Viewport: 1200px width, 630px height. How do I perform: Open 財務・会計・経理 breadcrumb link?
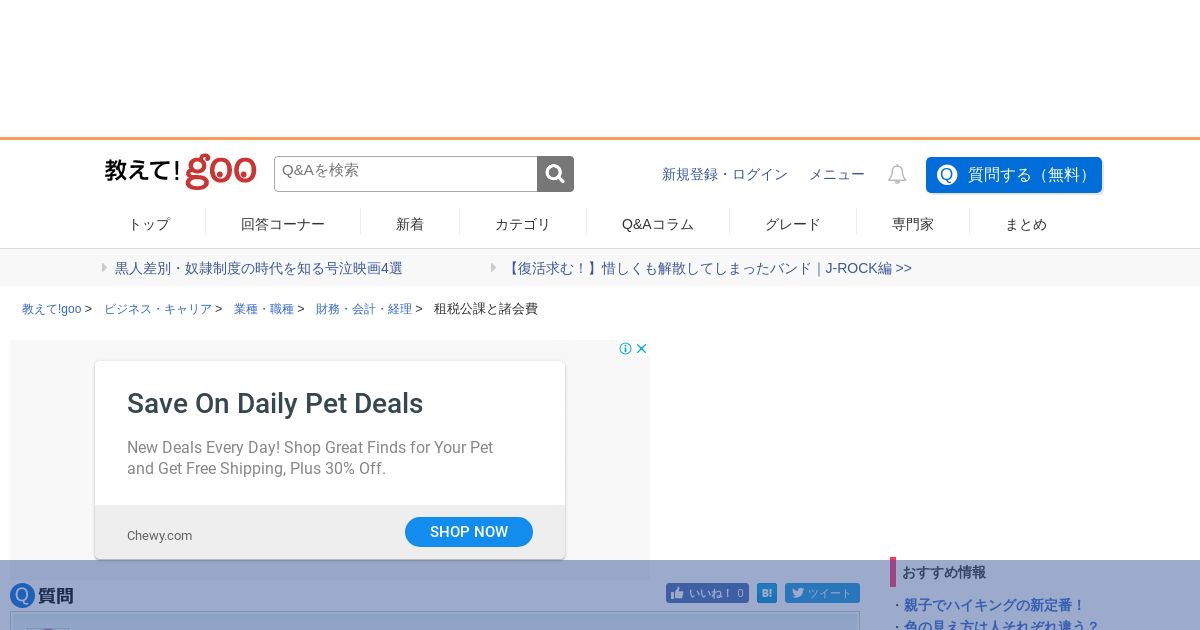(x=363, y=309)
